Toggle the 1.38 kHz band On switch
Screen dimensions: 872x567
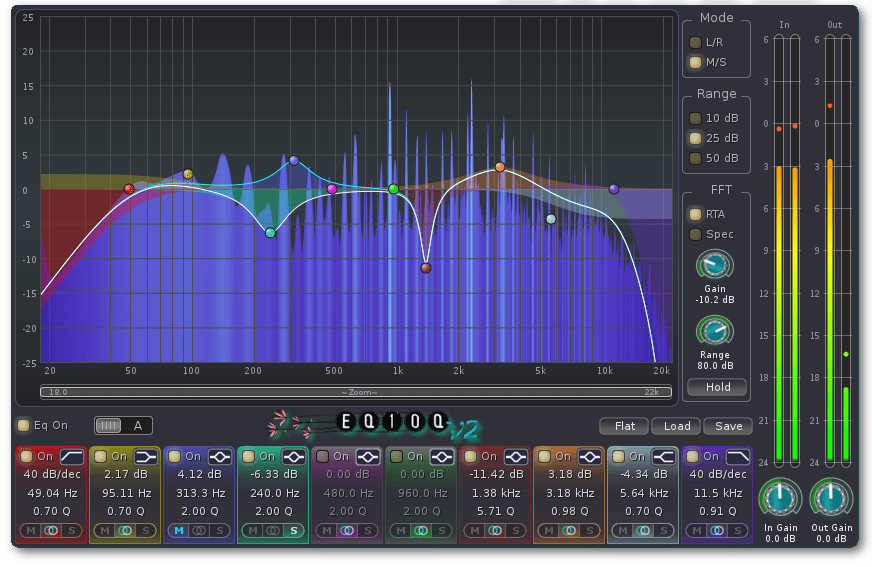pyautogui.click(x=470, y=456)
